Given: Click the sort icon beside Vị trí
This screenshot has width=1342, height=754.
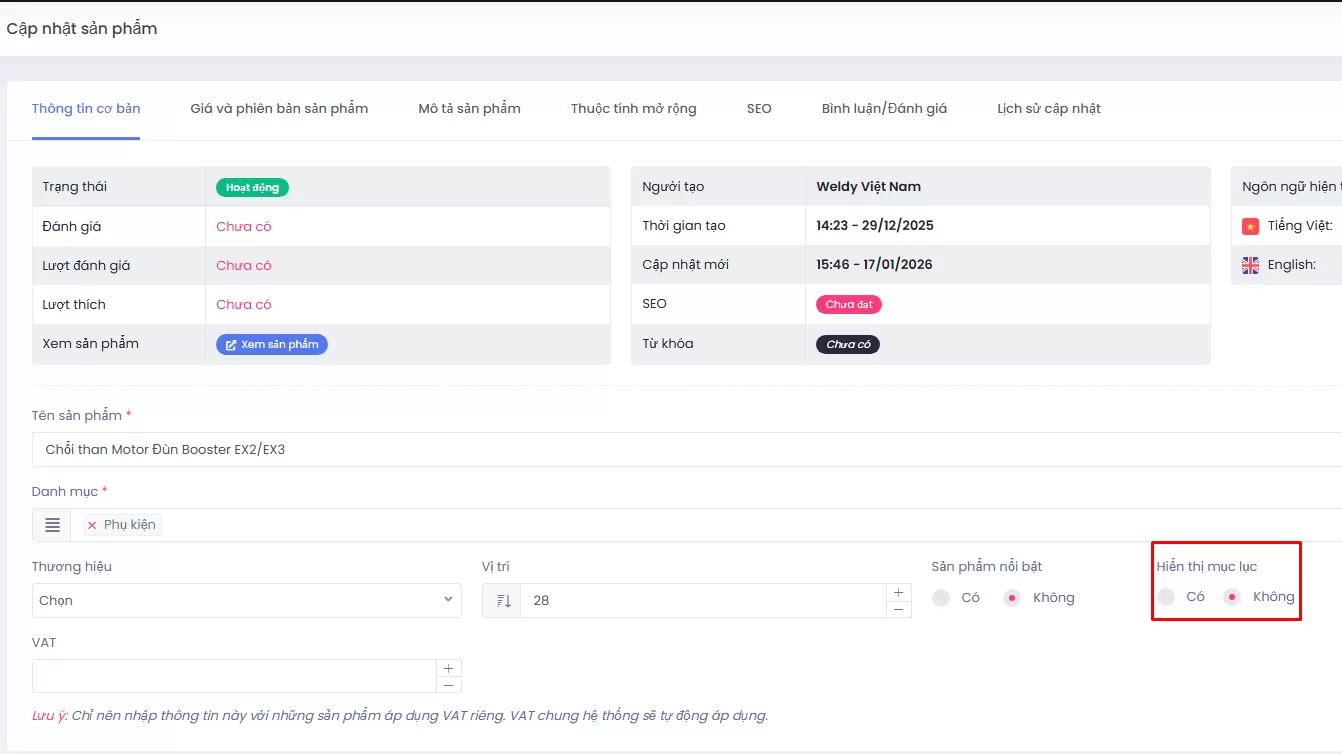Looking at the screenshot, I should pyautogui.click(x=502, y=601).
